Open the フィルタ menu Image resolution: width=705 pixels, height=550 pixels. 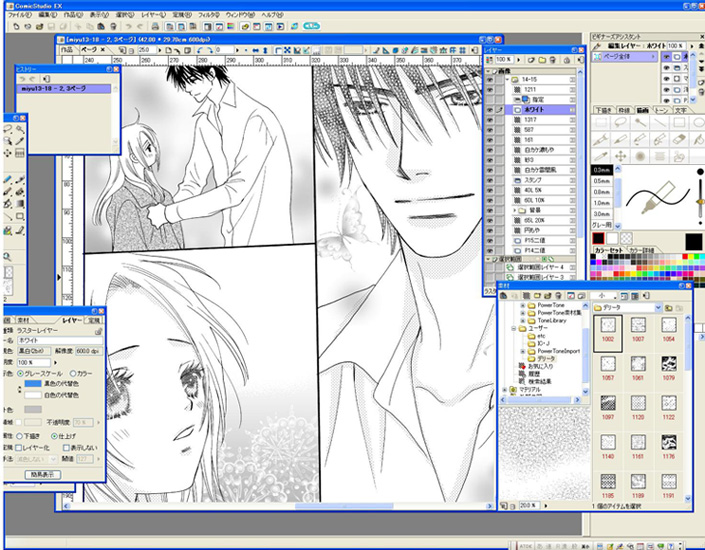click(209, 15)
